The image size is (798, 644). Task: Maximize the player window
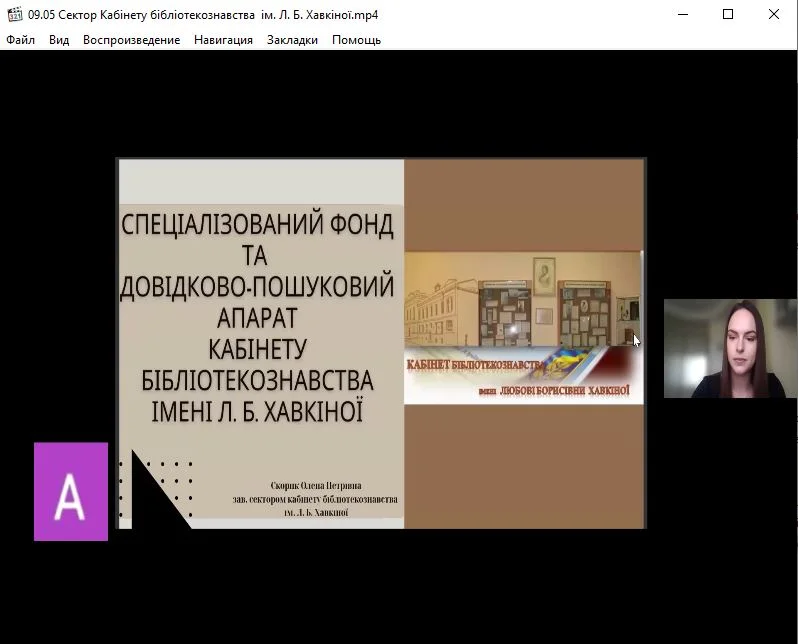(728, 15)
